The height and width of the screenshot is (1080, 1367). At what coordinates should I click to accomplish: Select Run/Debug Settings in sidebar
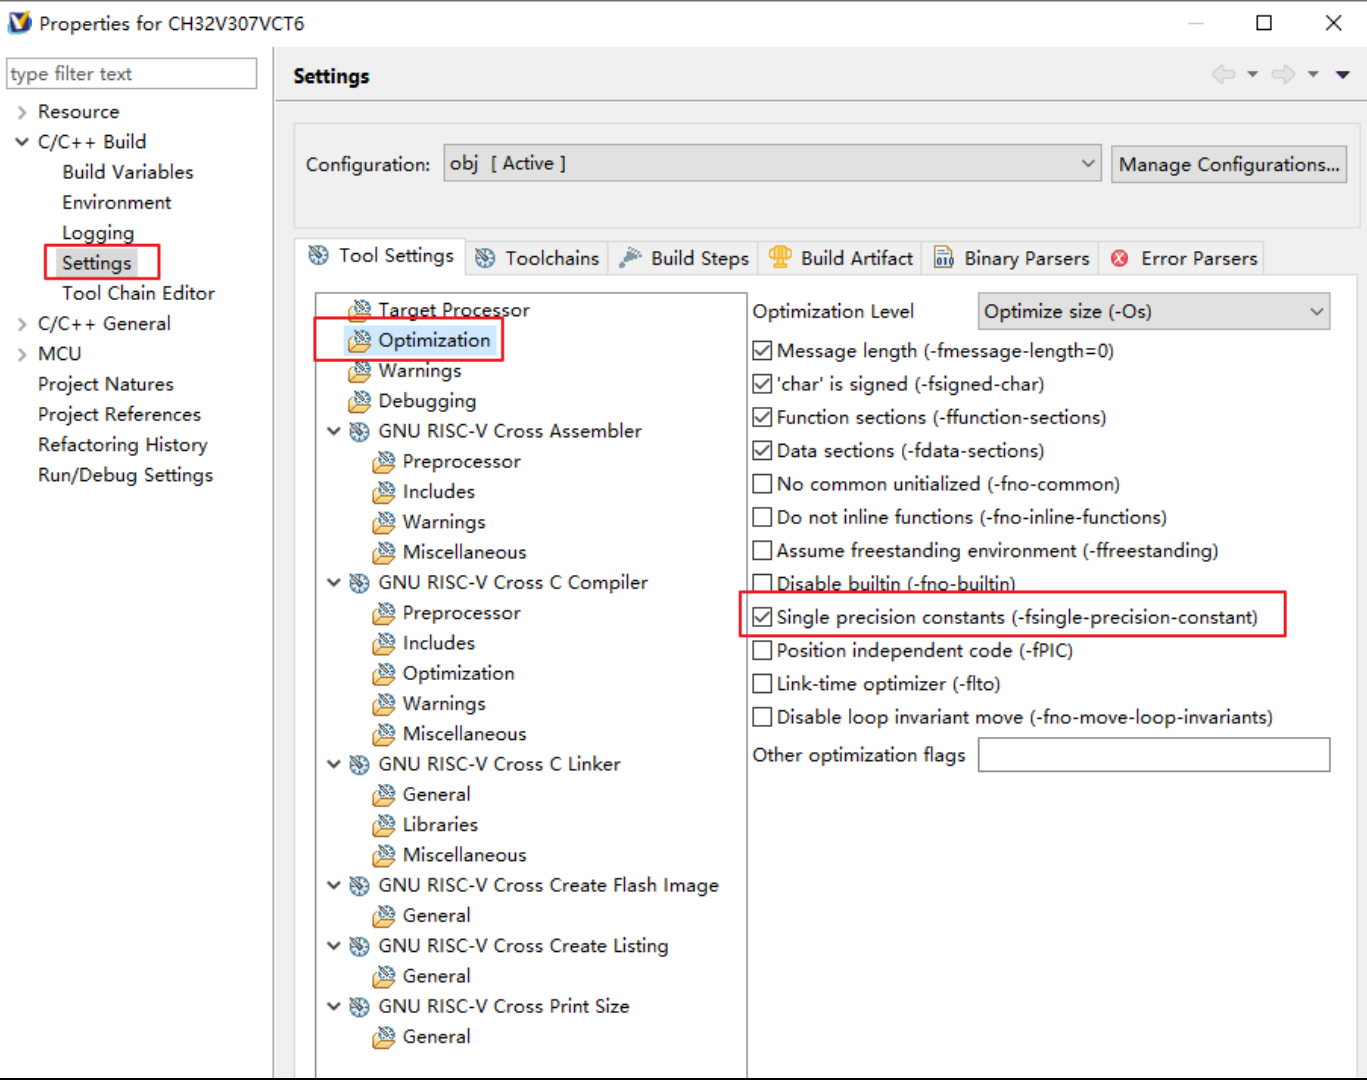pyautogui.click(x=126, y=475)
